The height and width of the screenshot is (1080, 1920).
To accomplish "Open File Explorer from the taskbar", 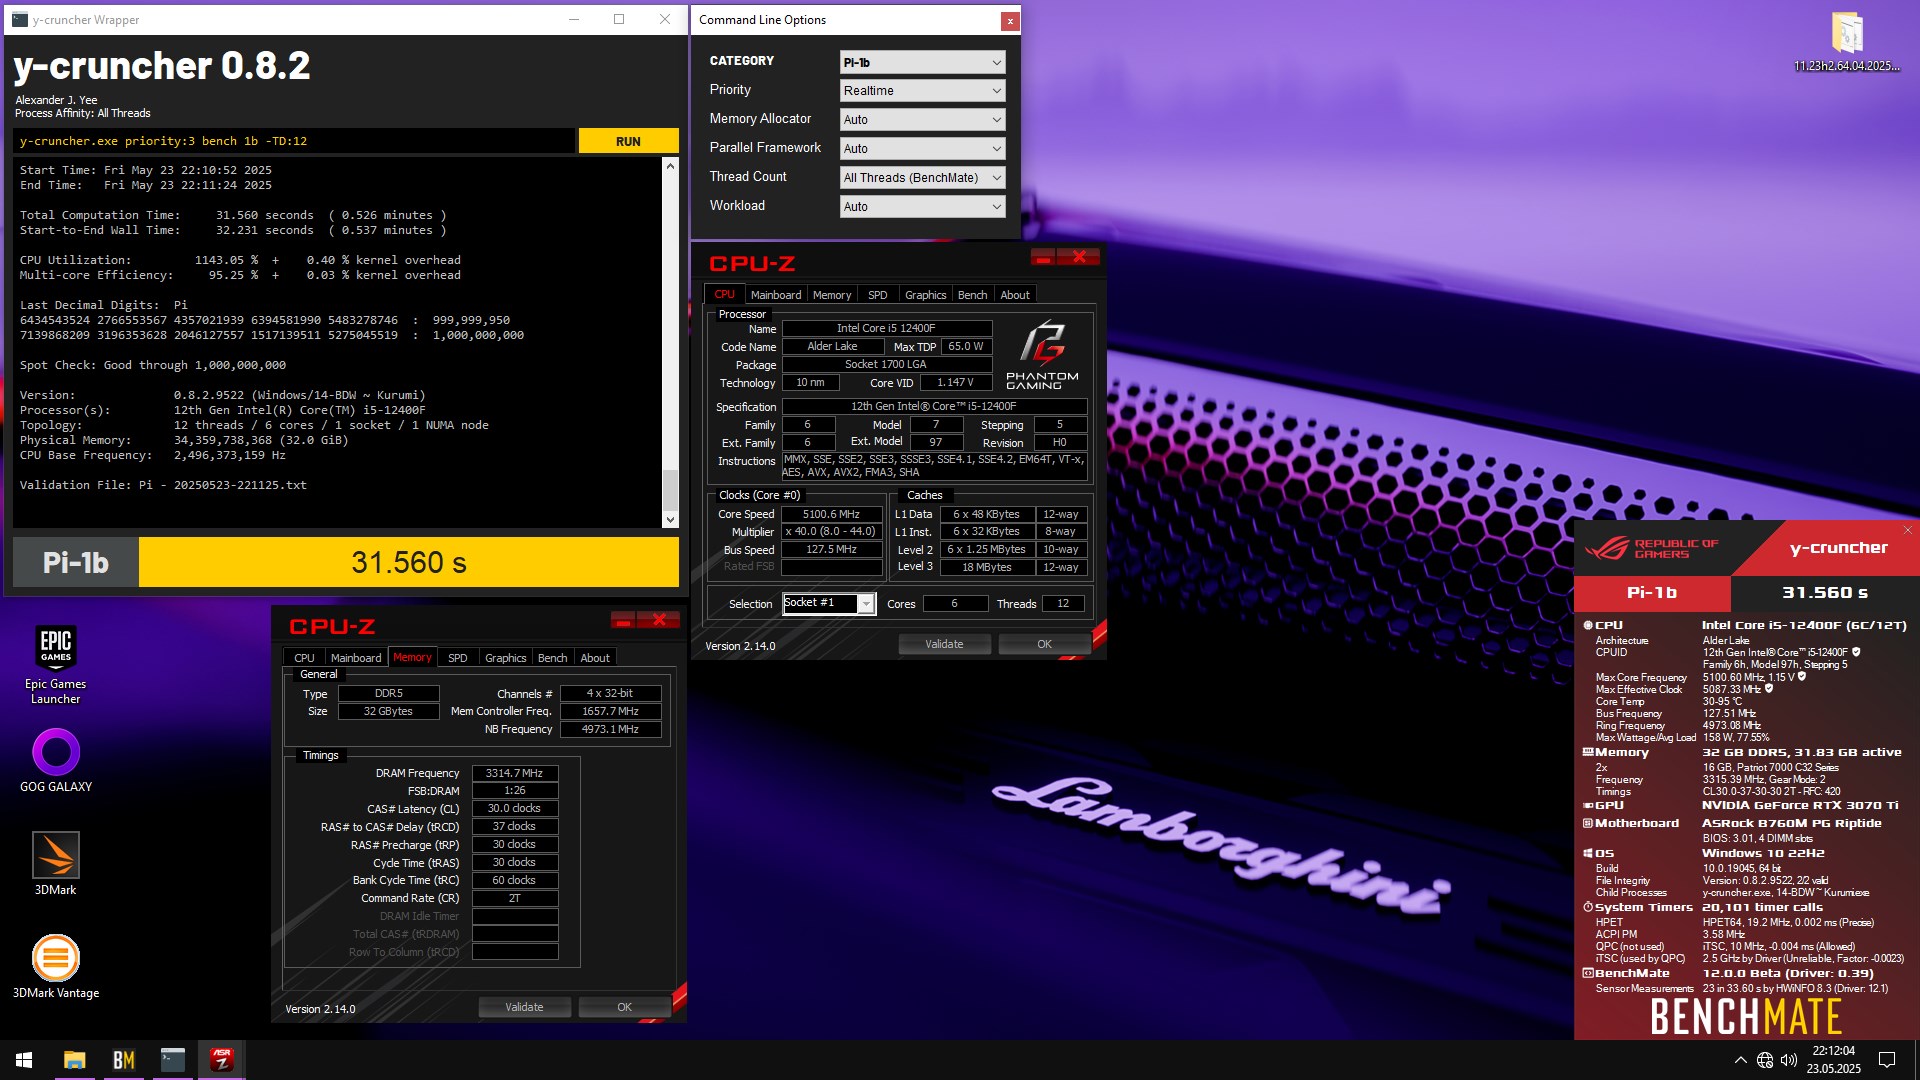I will point(74,1060).
